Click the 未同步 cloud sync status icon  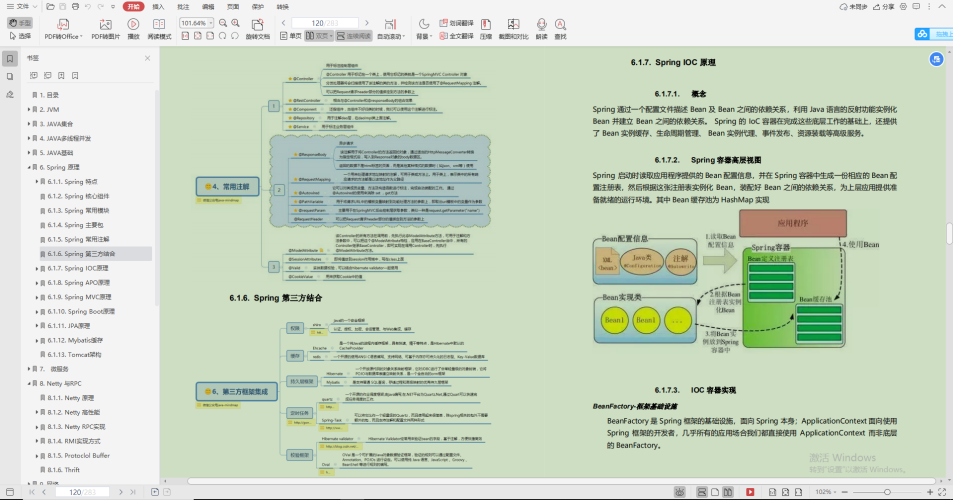853,7
